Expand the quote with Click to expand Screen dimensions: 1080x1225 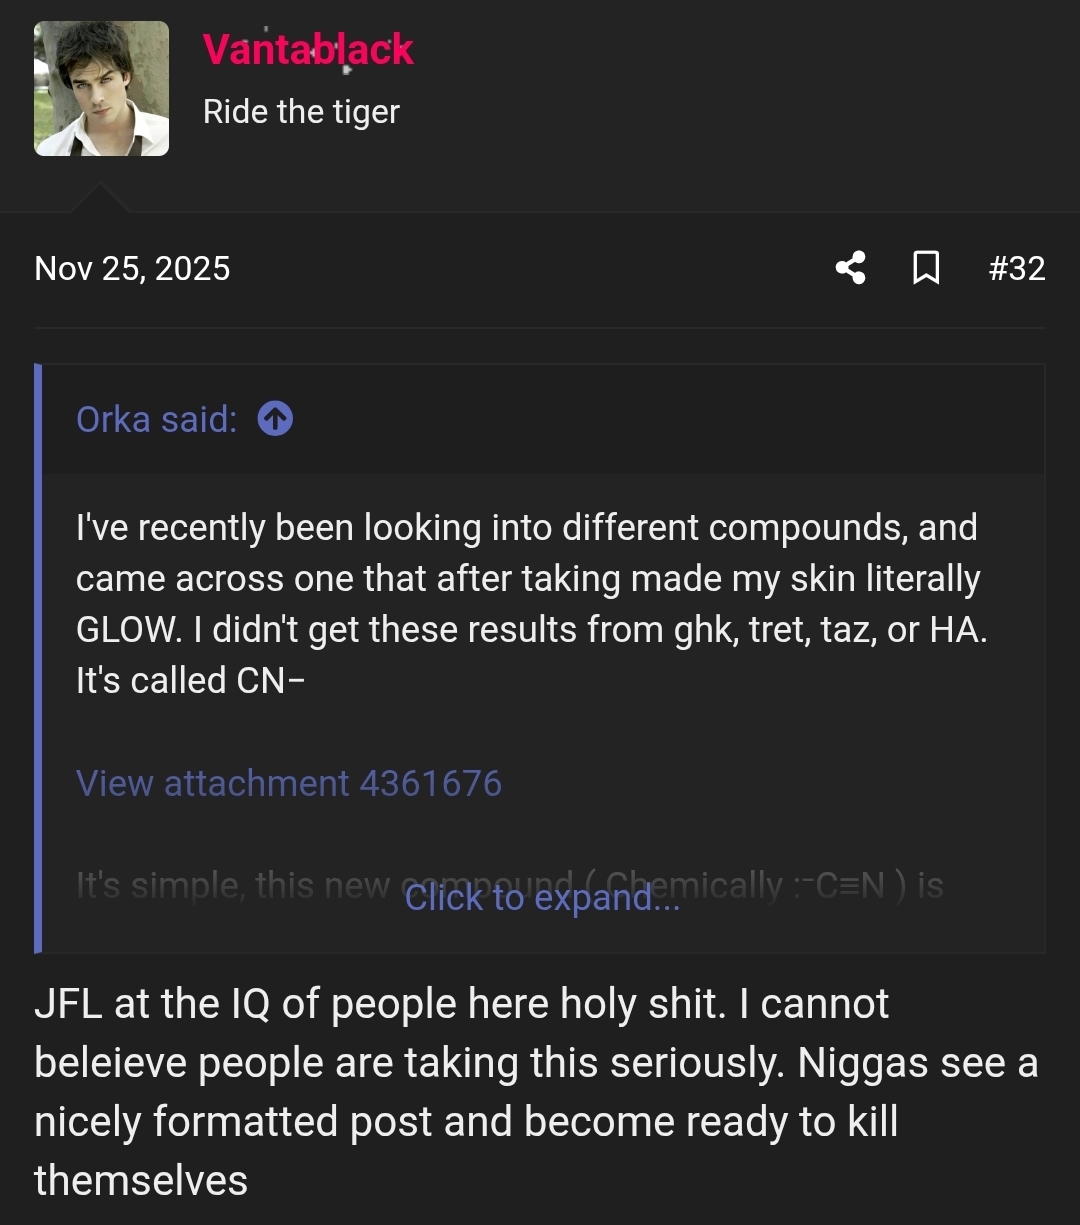541,897
